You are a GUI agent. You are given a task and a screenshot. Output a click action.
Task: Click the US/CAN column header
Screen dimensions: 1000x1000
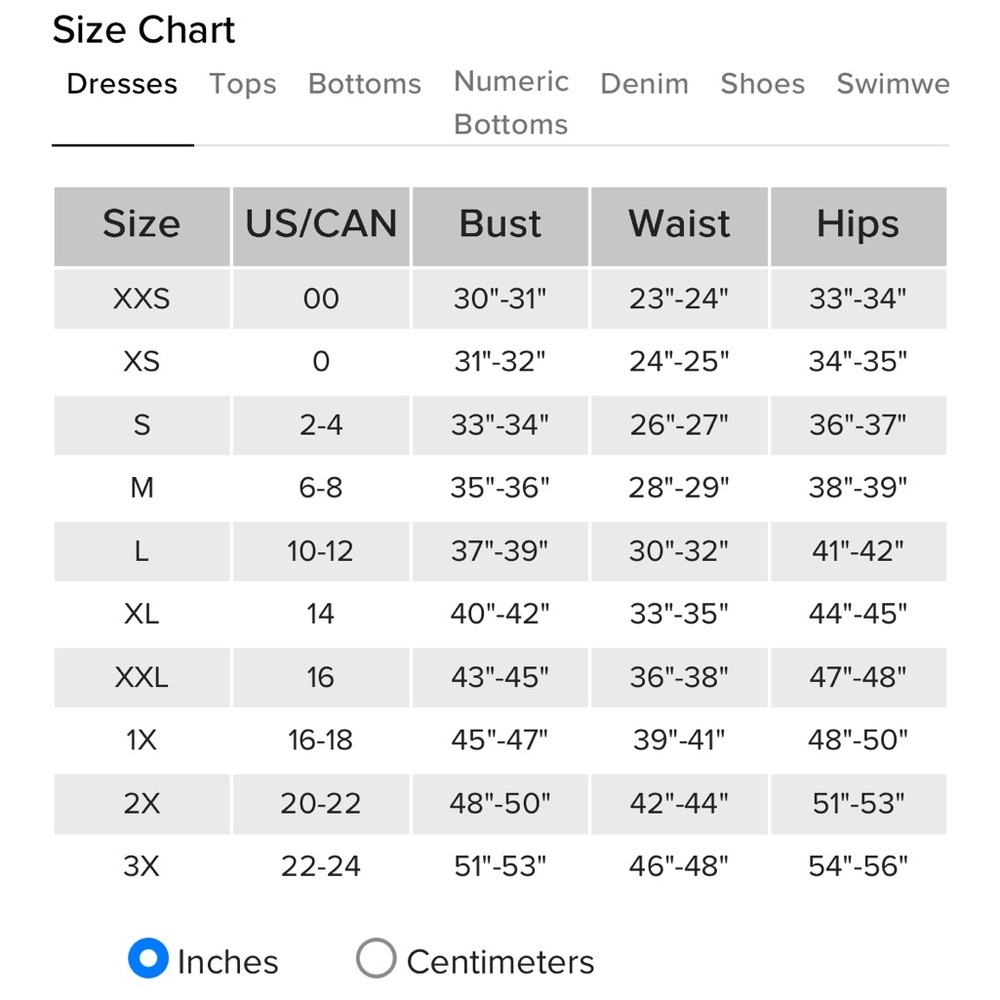click(321, 226)
